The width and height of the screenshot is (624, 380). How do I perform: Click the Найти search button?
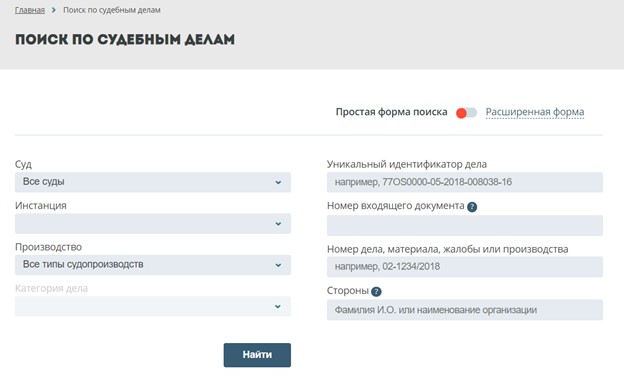257,355
